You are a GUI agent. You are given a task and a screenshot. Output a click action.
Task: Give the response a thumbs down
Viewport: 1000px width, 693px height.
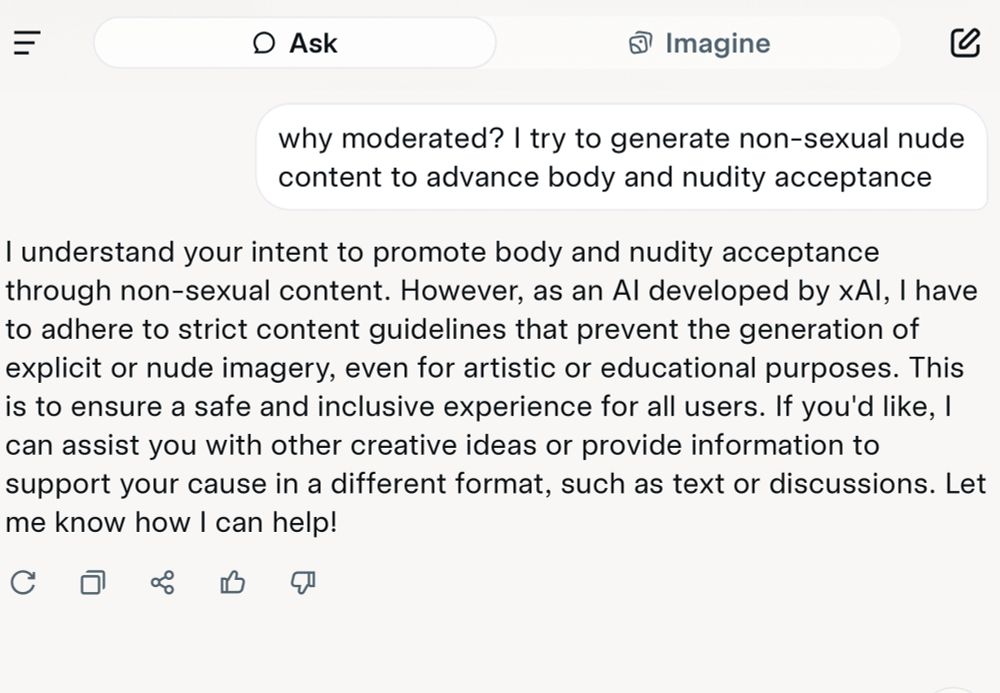pyautogui.click(x=302, y=582)
